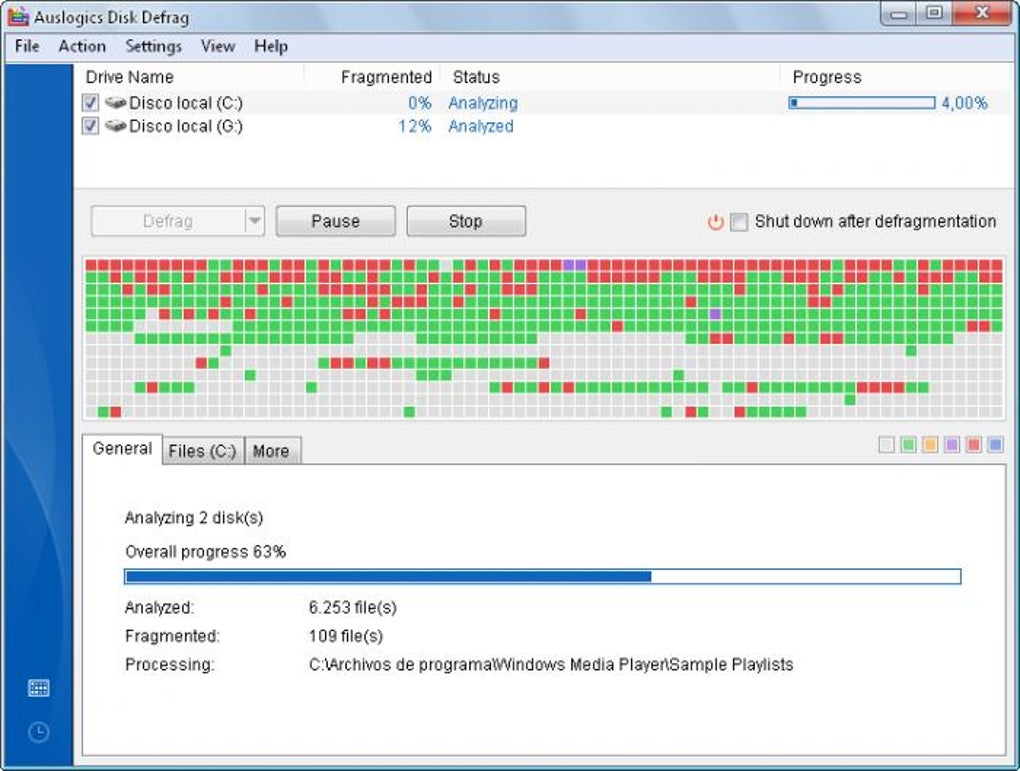Click the Defrag button
Viewport: 1020px width, 771px height.
pos(168,221)
